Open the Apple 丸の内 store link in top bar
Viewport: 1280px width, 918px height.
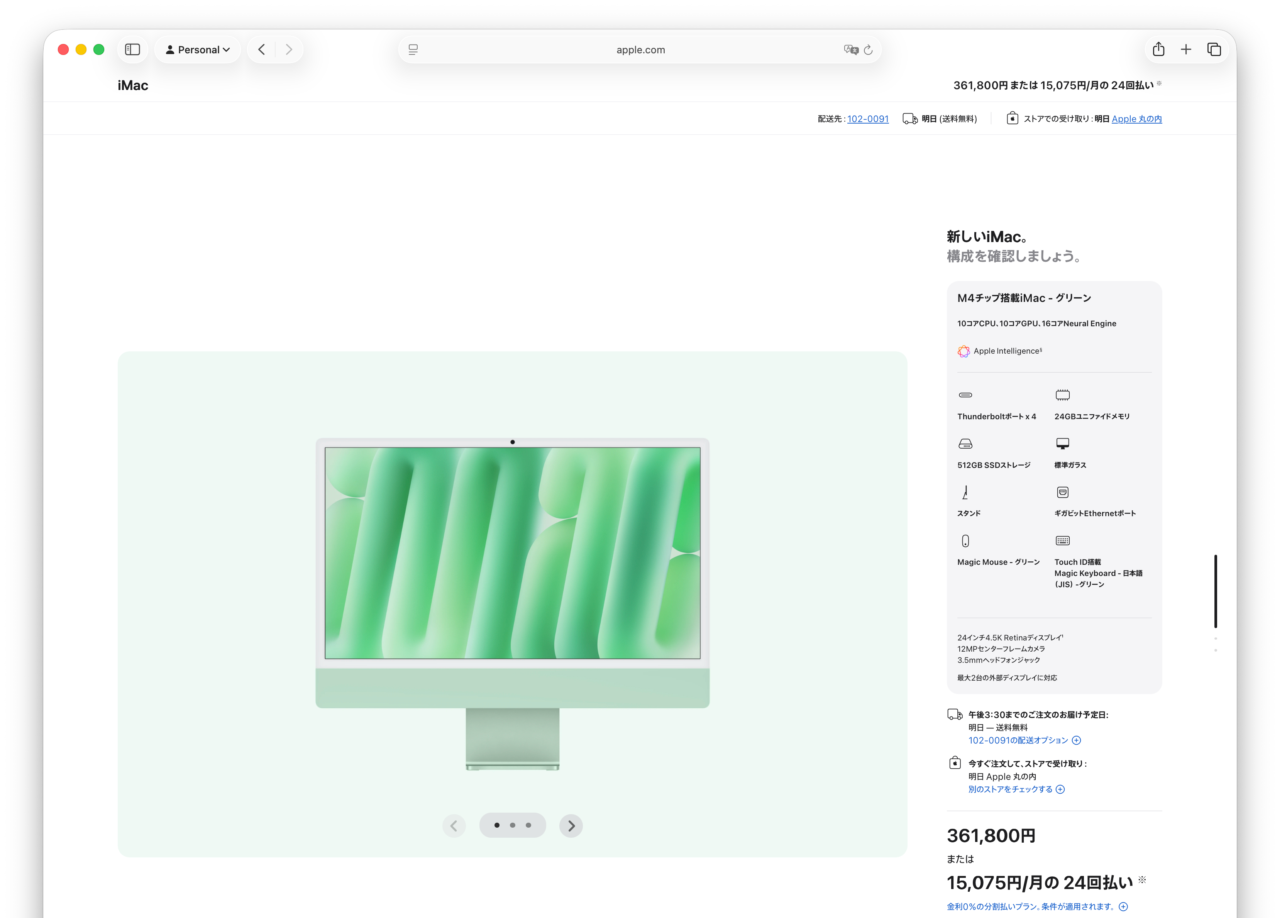pyautogui.click(x=1137, y=118)
